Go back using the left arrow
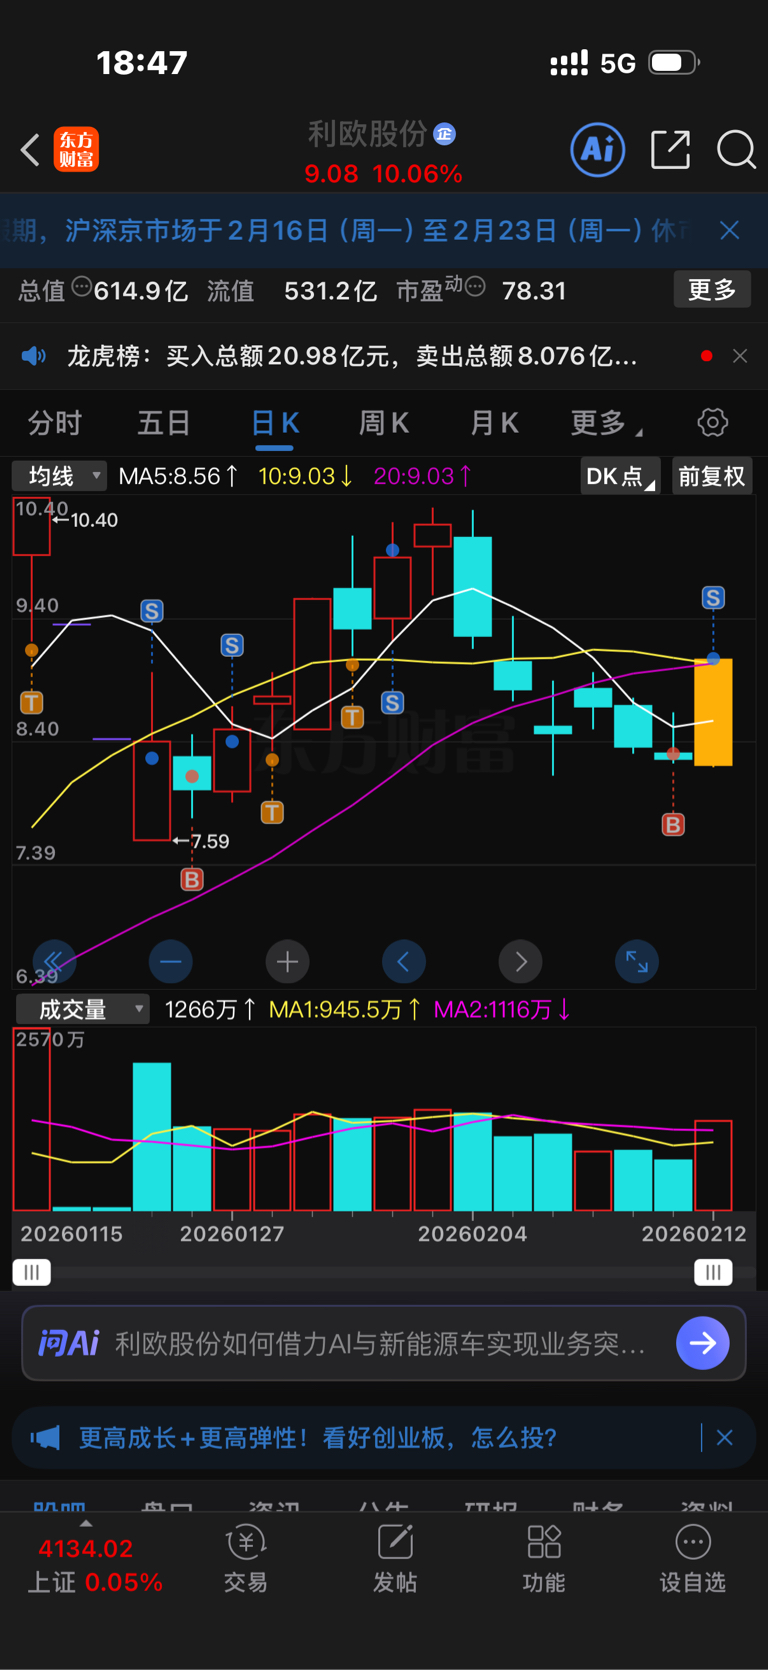 click(x=30, y=150)
